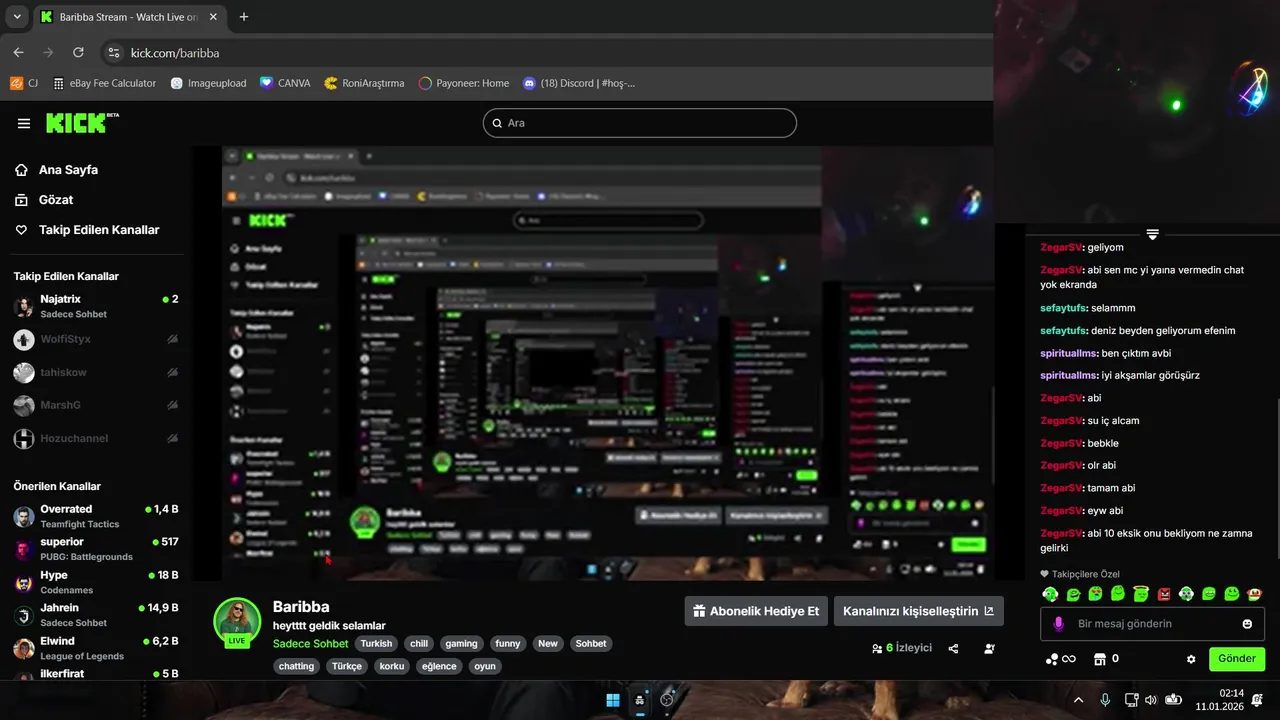This screenshot has height=720, width=1280.
Task: Select the korku tag
Action: coord(392,666)
